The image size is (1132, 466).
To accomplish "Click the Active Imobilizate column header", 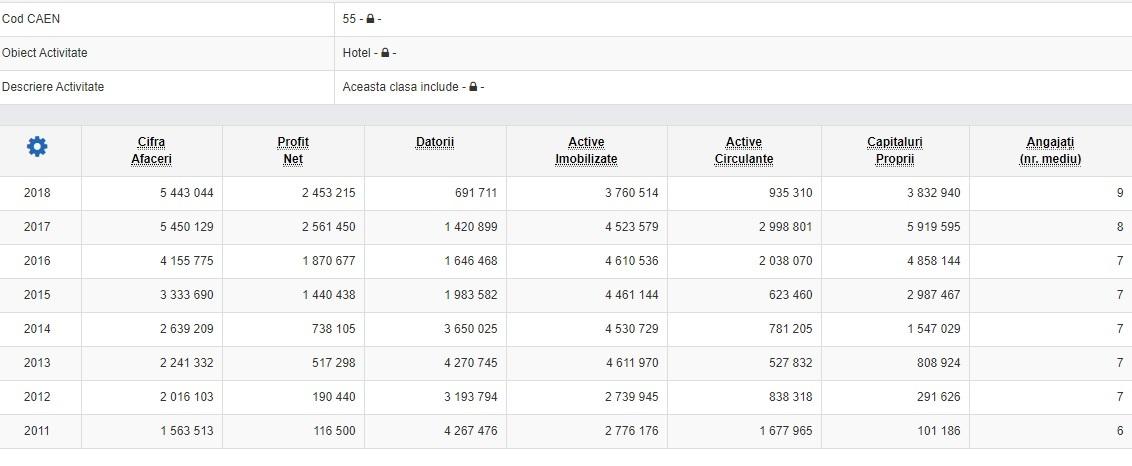I will point(586,151).
